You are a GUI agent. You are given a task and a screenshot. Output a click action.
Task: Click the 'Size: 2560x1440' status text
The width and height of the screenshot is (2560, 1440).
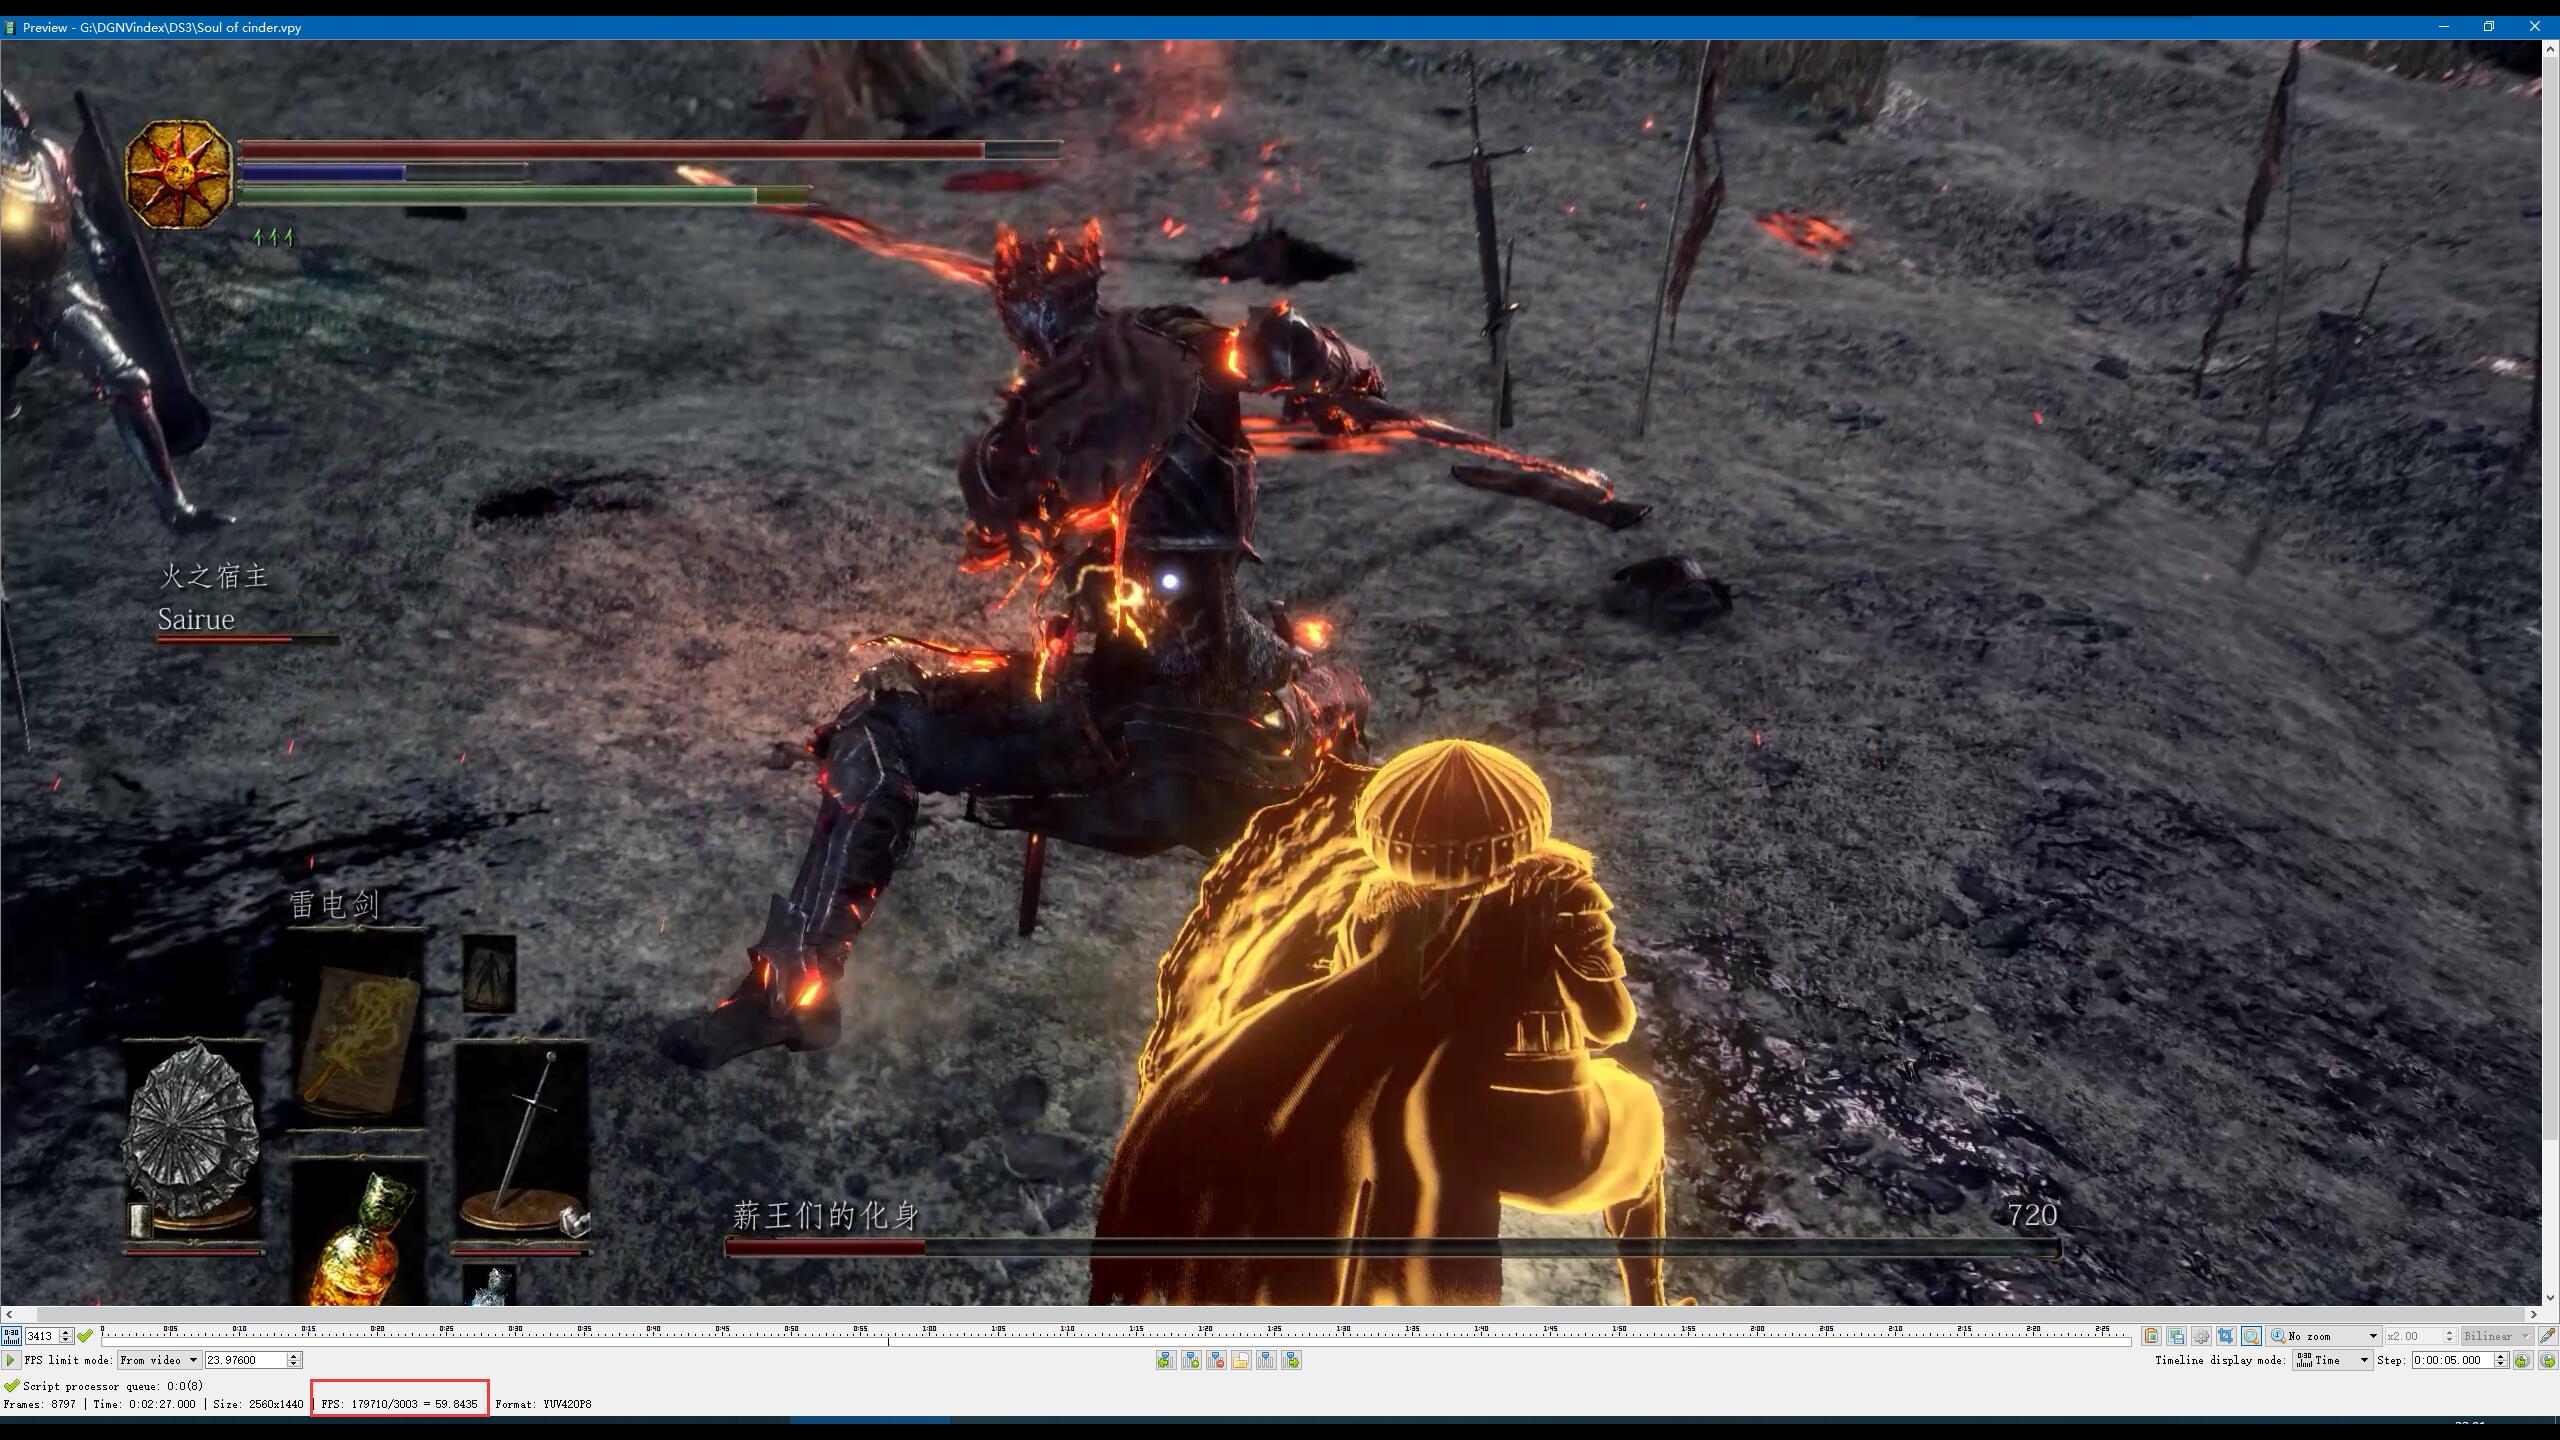point(258,1404)
